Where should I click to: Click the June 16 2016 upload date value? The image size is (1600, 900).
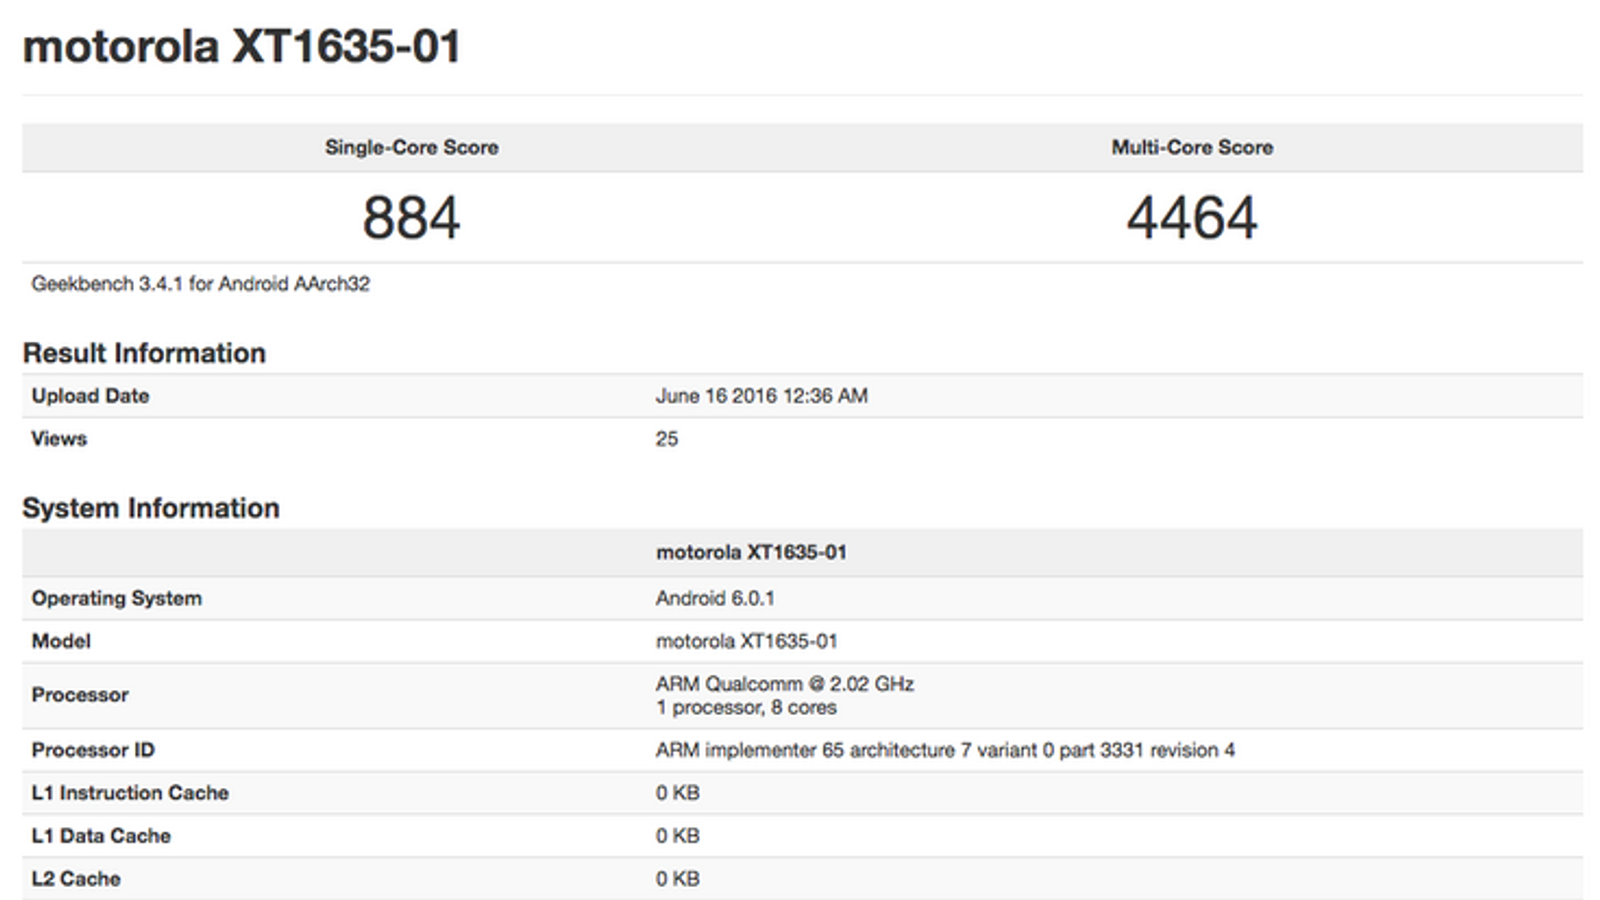point(761,396)
